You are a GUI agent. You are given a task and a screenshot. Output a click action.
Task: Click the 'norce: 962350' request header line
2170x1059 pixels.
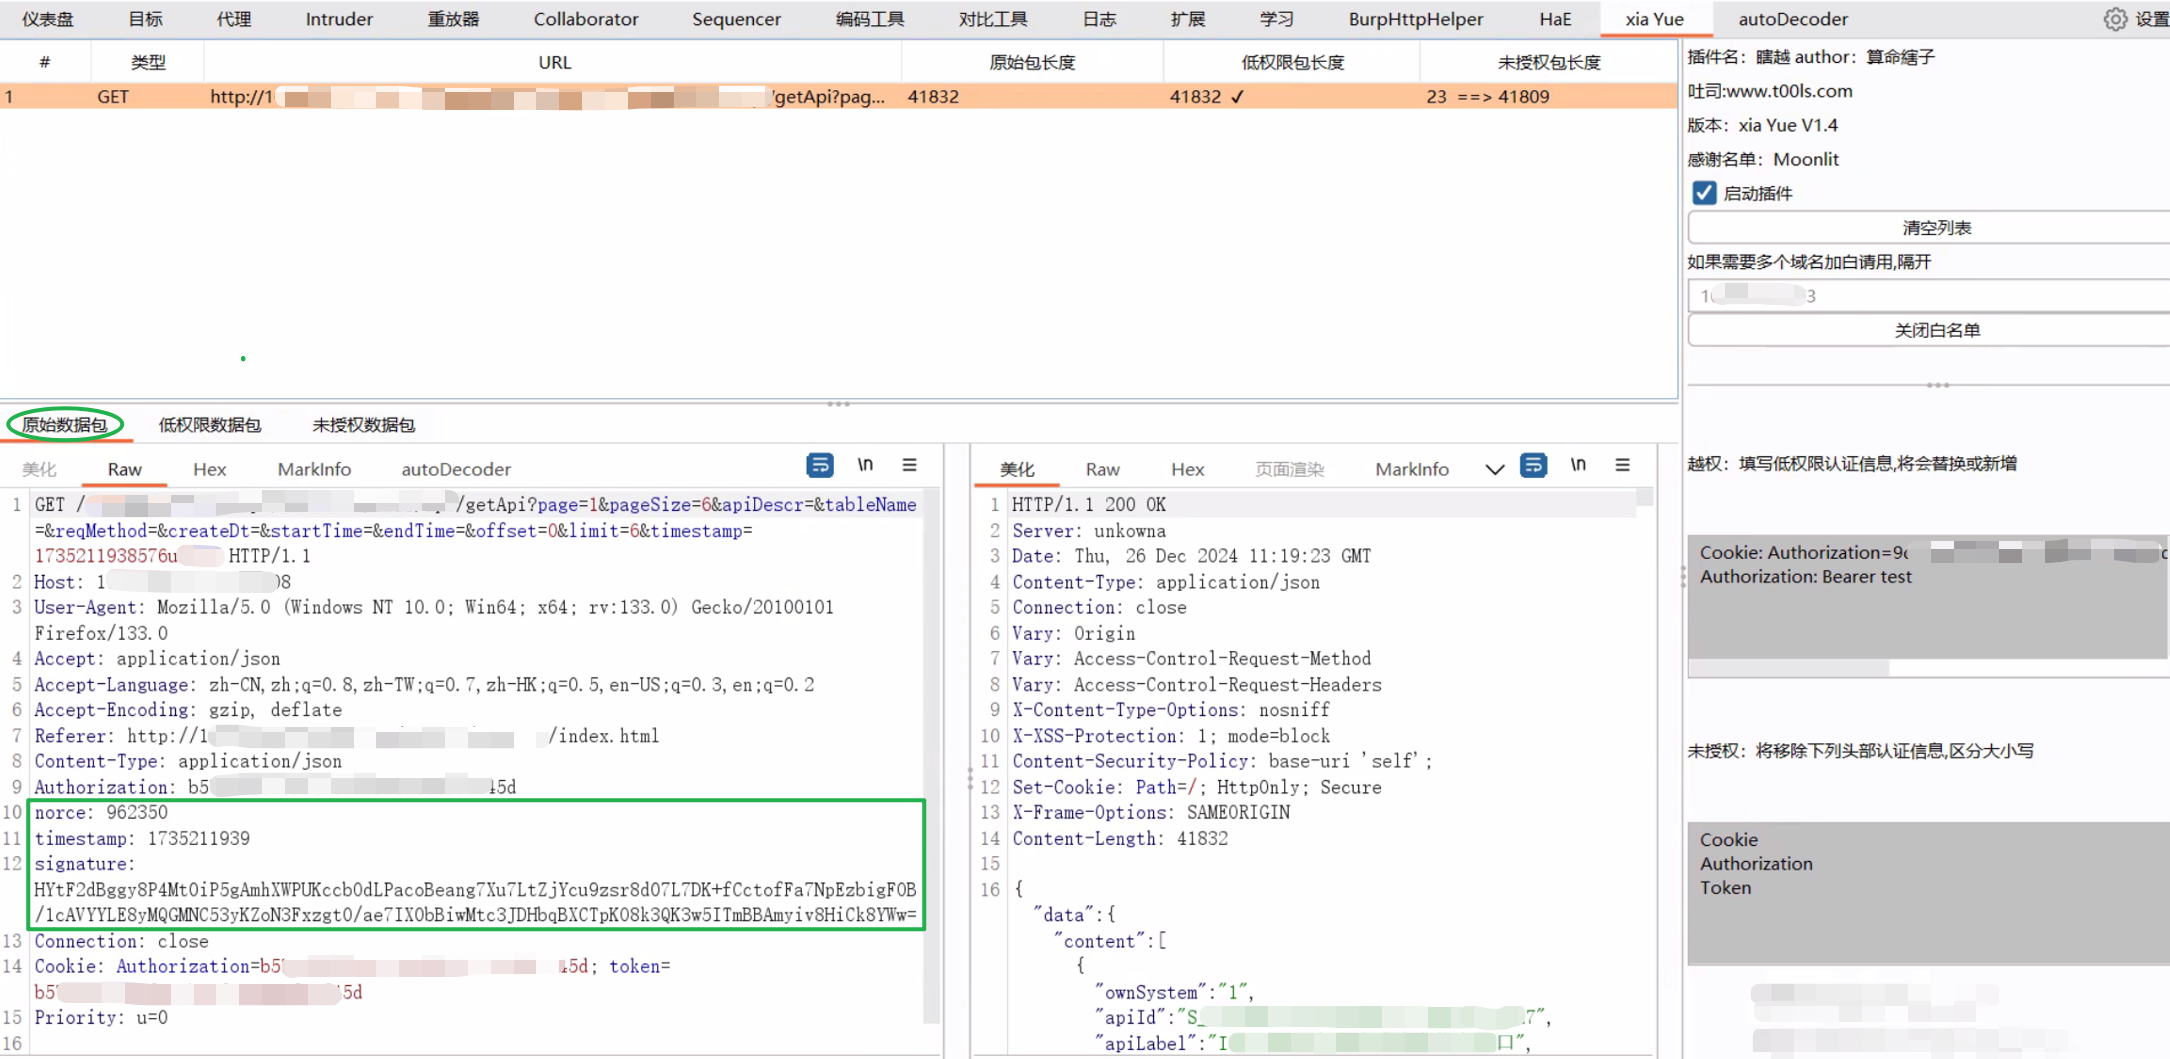tap(101, 812)
